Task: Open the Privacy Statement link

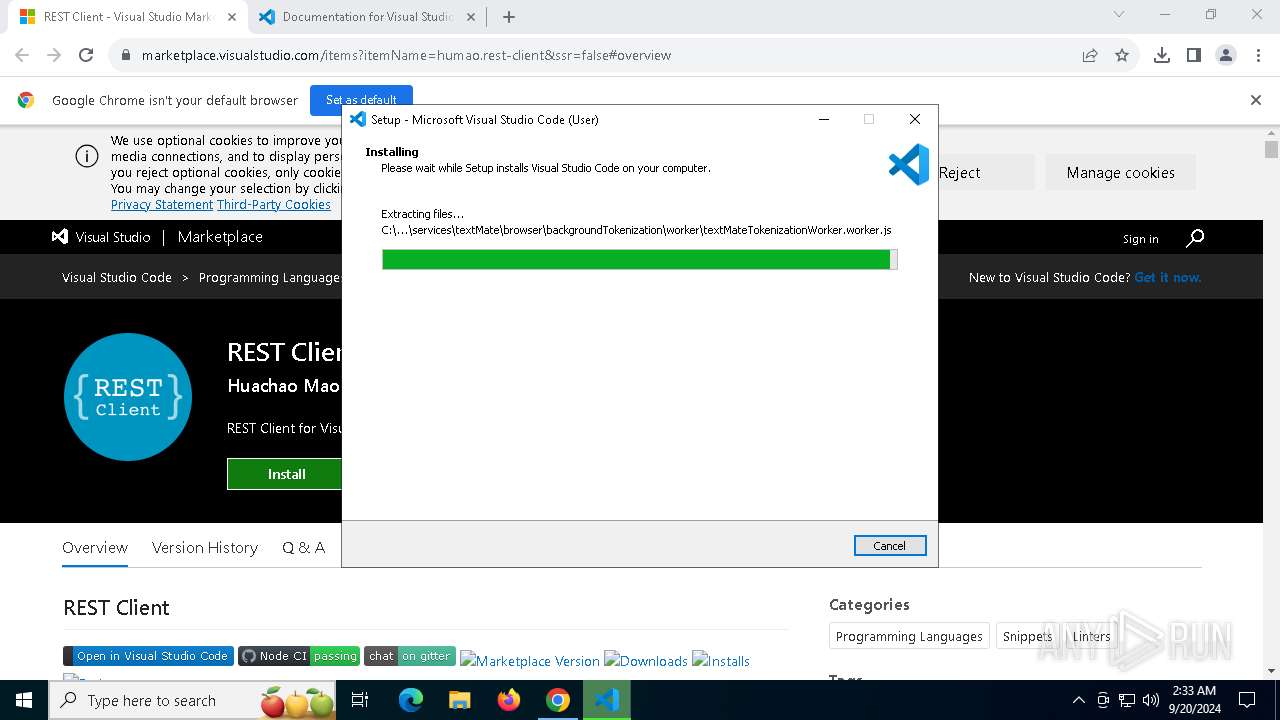Action: click(162, 205)
